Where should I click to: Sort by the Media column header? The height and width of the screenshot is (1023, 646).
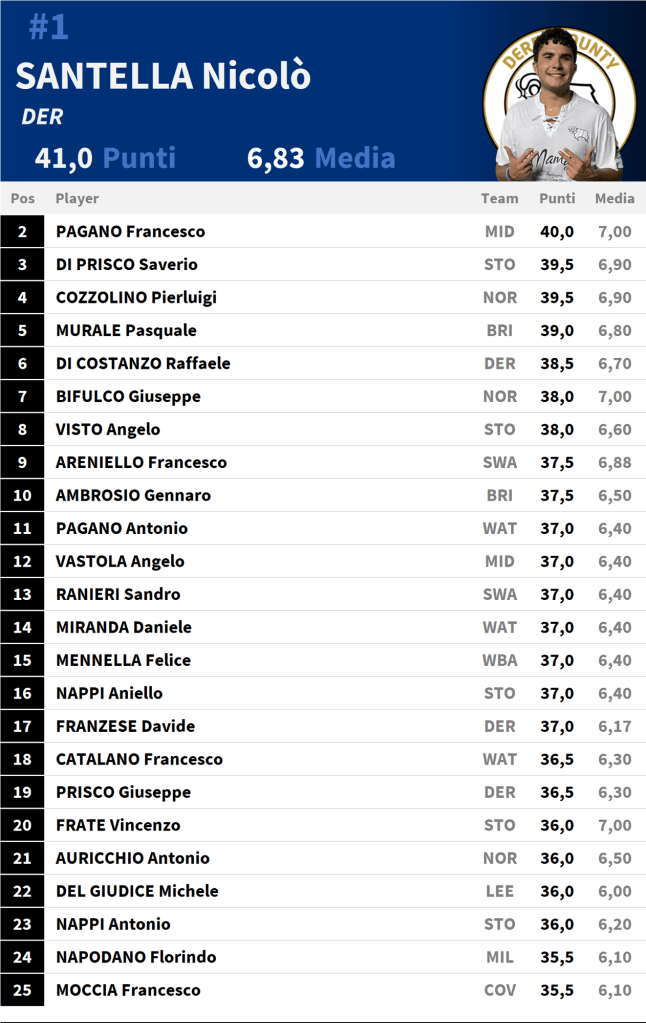click(614, 198)
